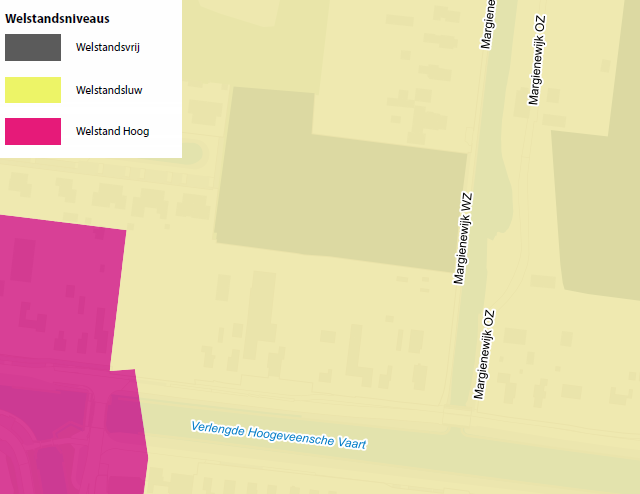The image size is (640, 494).
Task: Click the Welstand Hoog legend label
Action: [113, 131]
